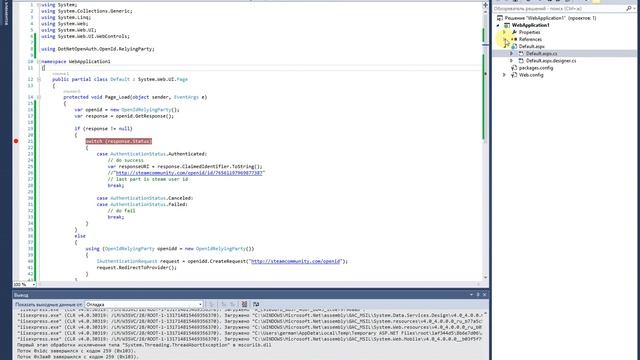Screen dimensions: 640x360
Task: Click the solution icon beside 'WebApplication1' solution
Action: [500, 18]
